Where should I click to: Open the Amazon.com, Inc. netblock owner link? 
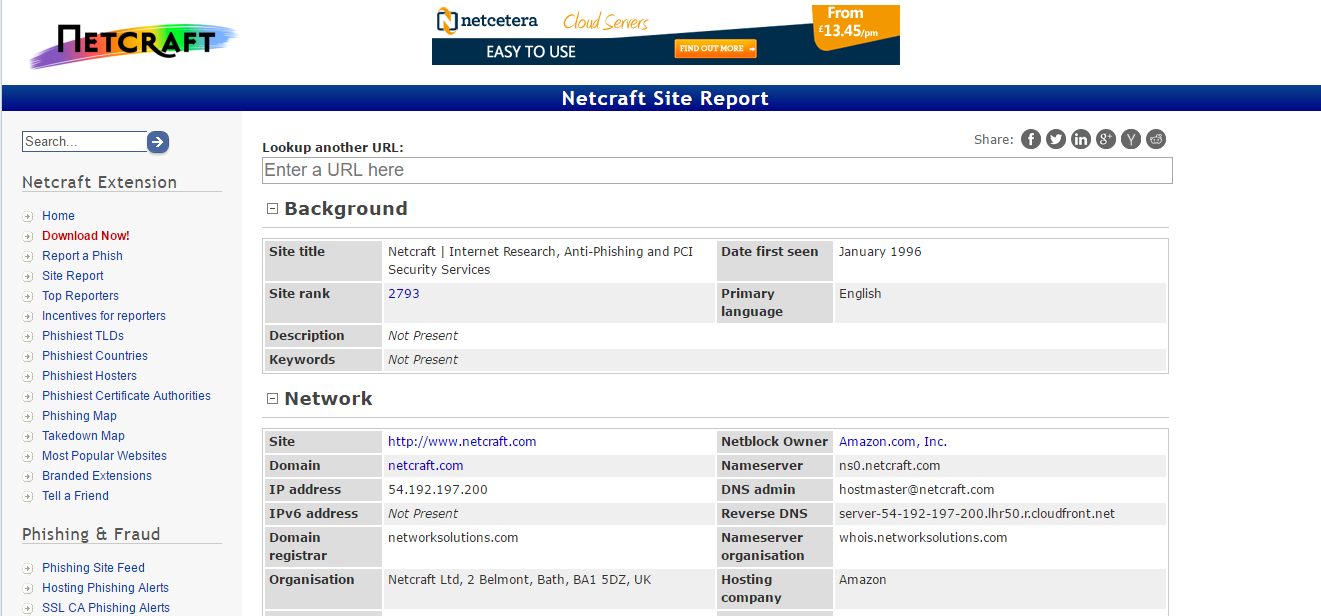coord(892,442)
